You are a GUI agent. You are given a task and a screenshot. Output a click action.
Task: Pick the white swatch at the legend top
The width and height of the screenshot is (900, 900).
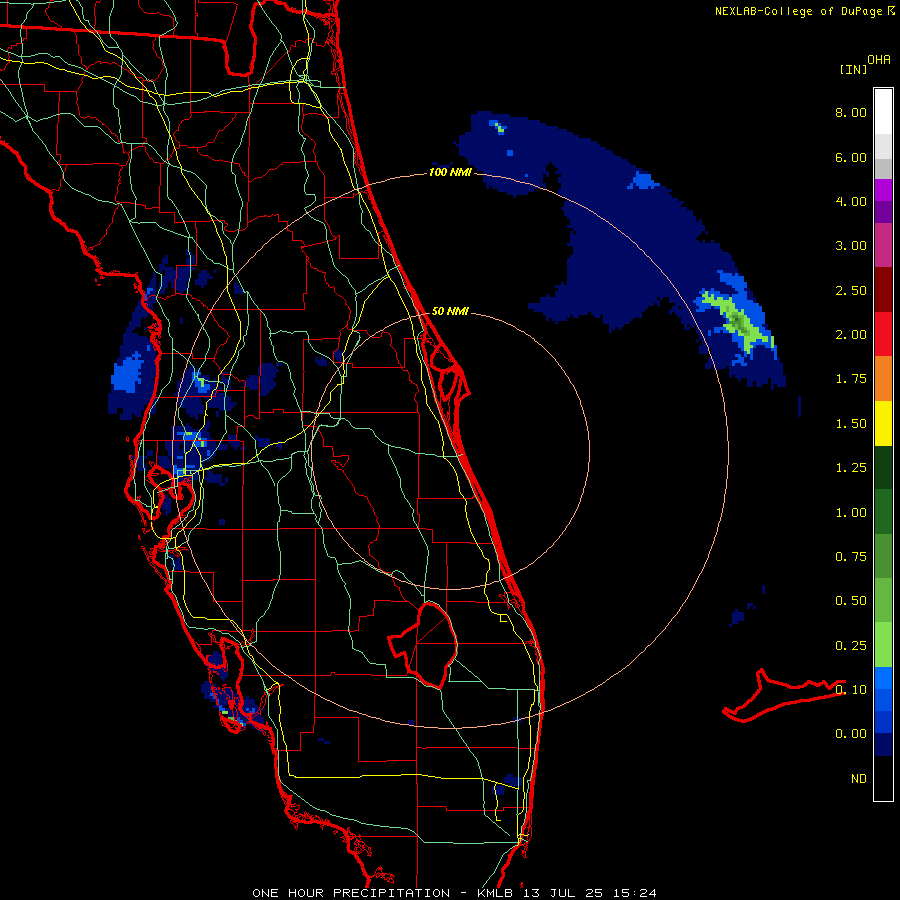[x=883, y=112]
